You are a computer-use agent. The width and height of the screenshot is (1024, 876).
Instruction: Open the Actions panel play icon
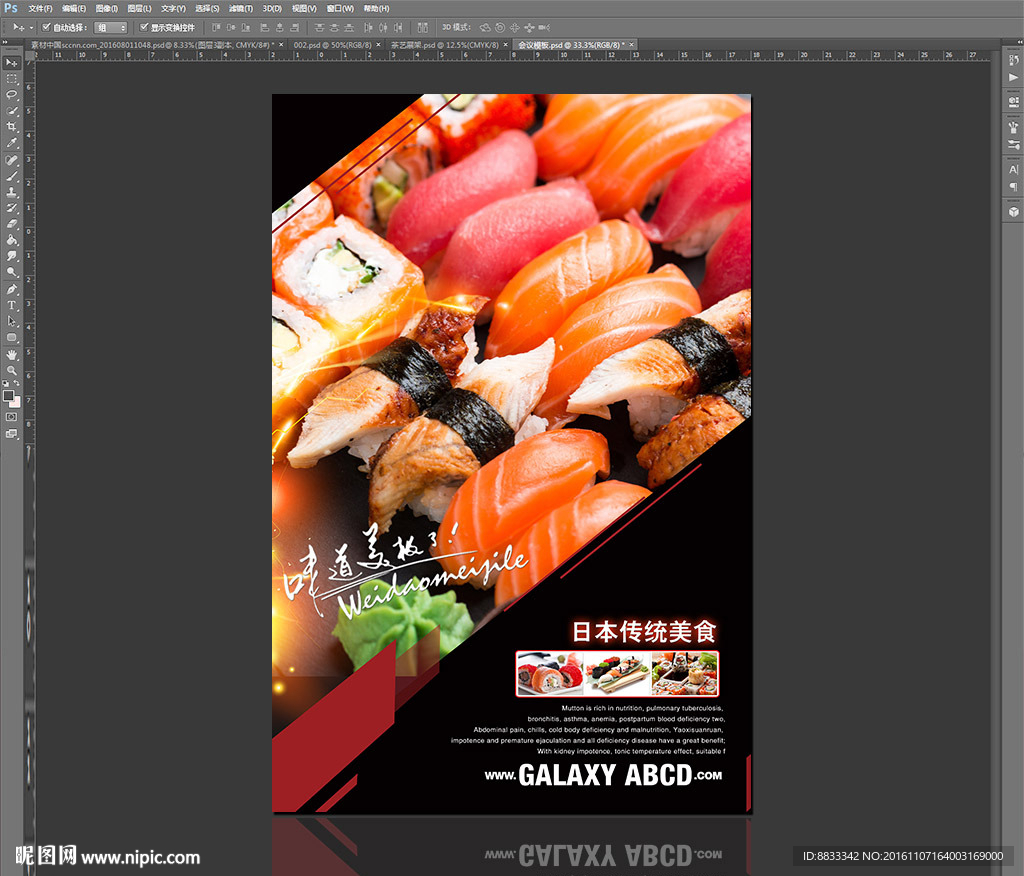(x=1013, y=77)
